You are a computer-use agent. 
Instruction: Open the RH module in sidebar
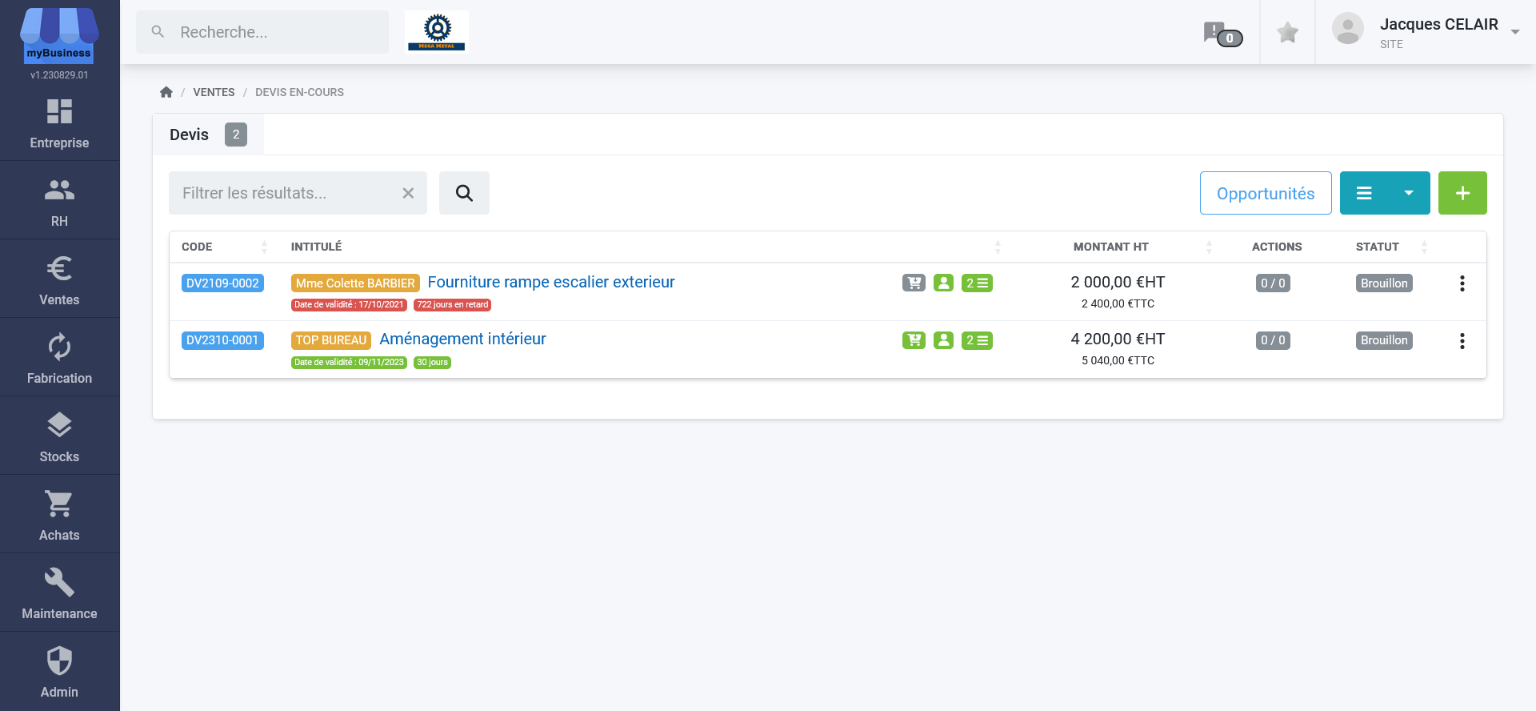coord(59,201)
